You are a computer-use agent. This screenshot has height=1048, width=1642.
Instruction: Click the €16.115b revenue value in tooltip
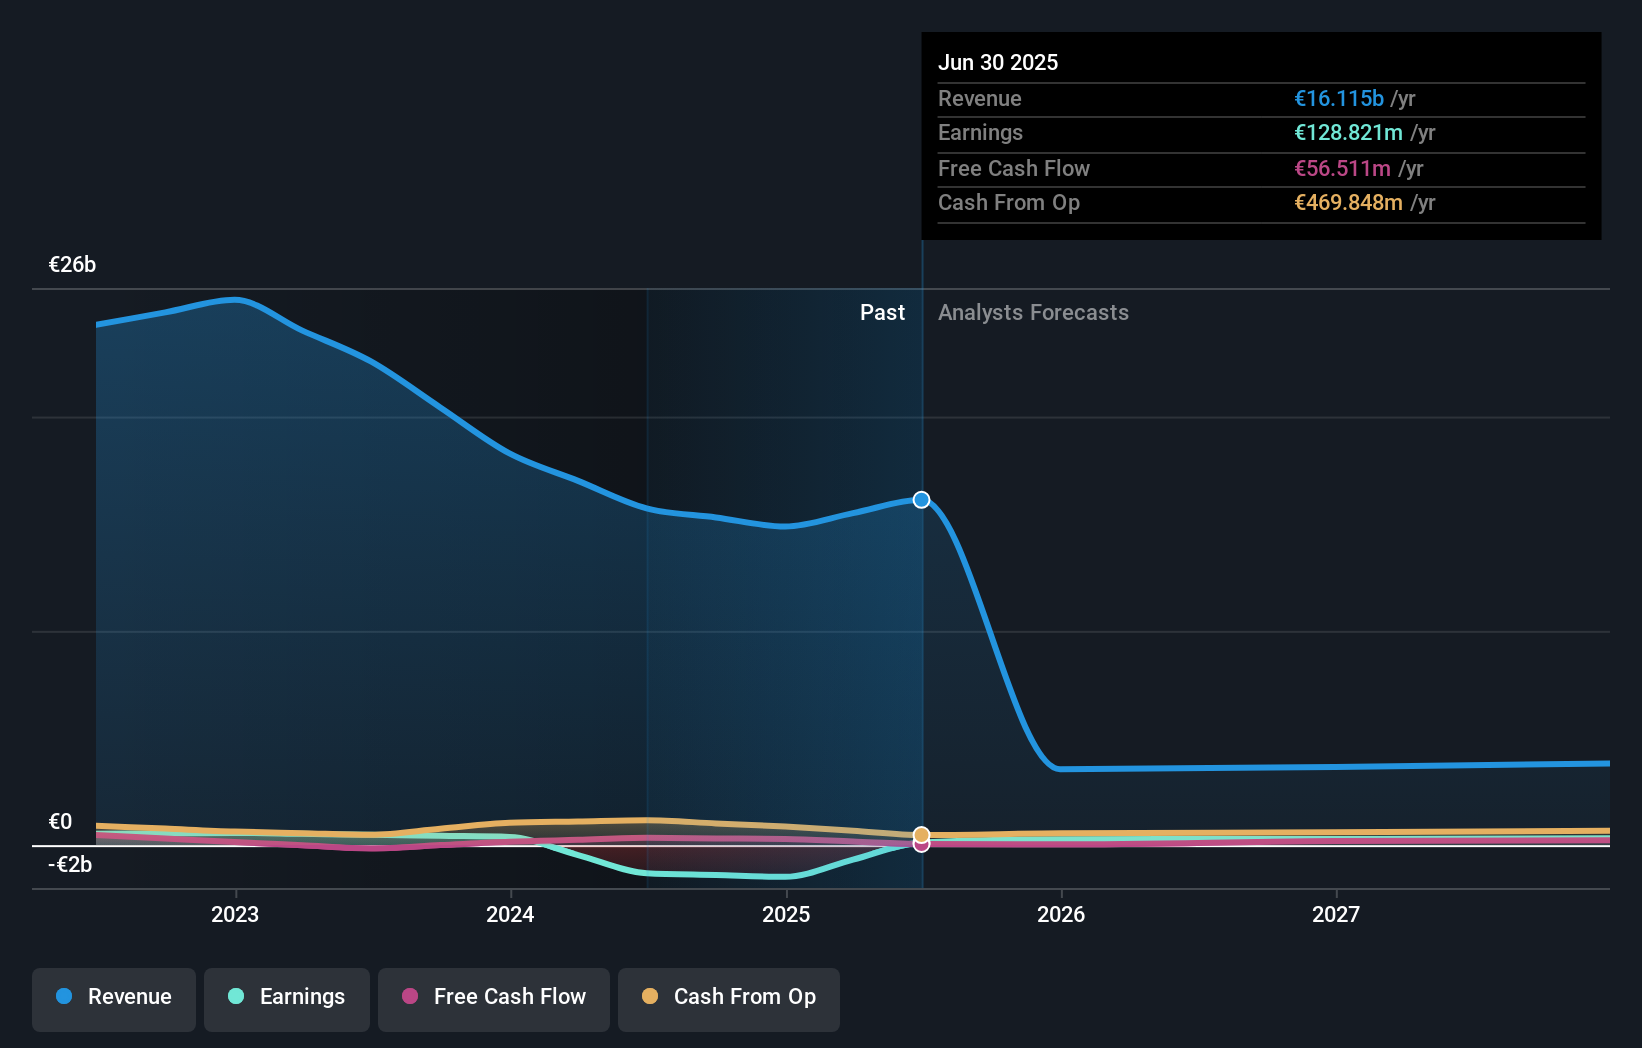point(1339,99)
